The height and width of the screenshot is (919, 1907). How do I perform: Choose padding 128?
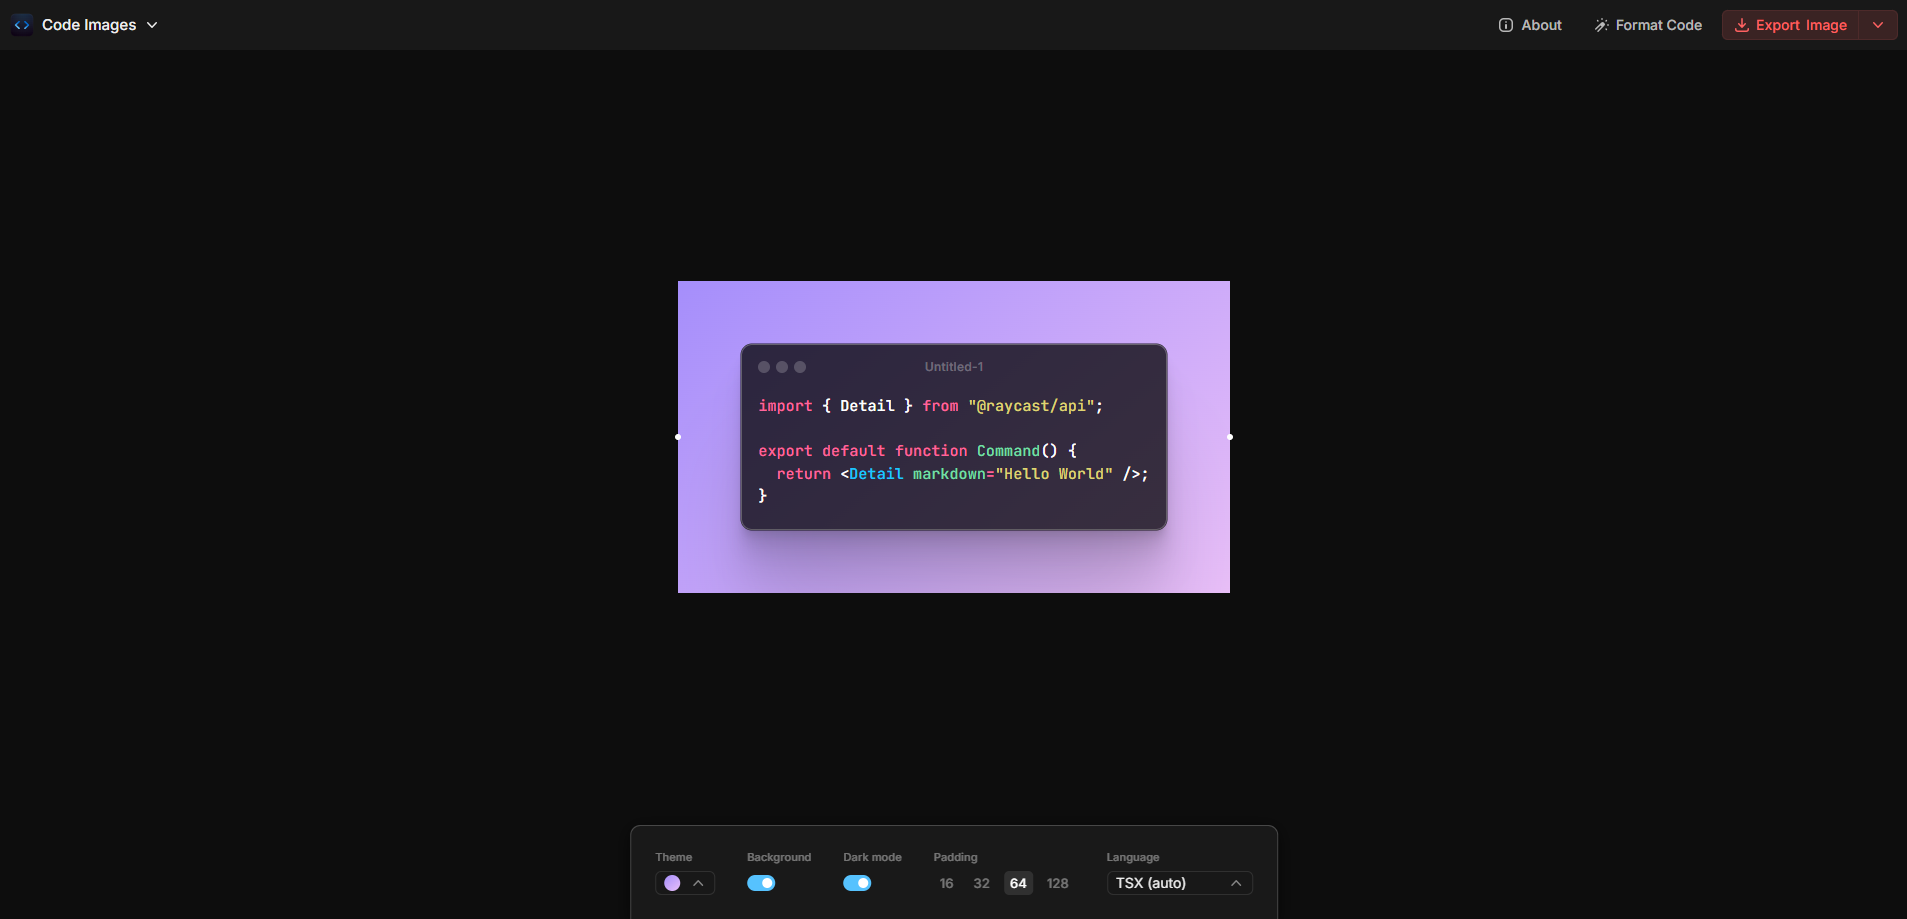[x=1057, y=883]
